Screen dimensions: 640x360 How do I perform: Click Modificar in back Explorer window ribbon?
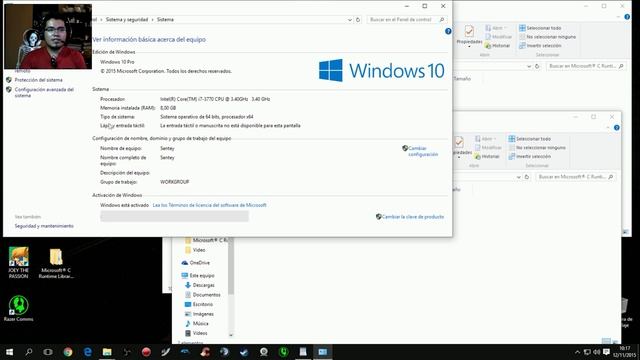pyautogui.click(x=498, y=37)
